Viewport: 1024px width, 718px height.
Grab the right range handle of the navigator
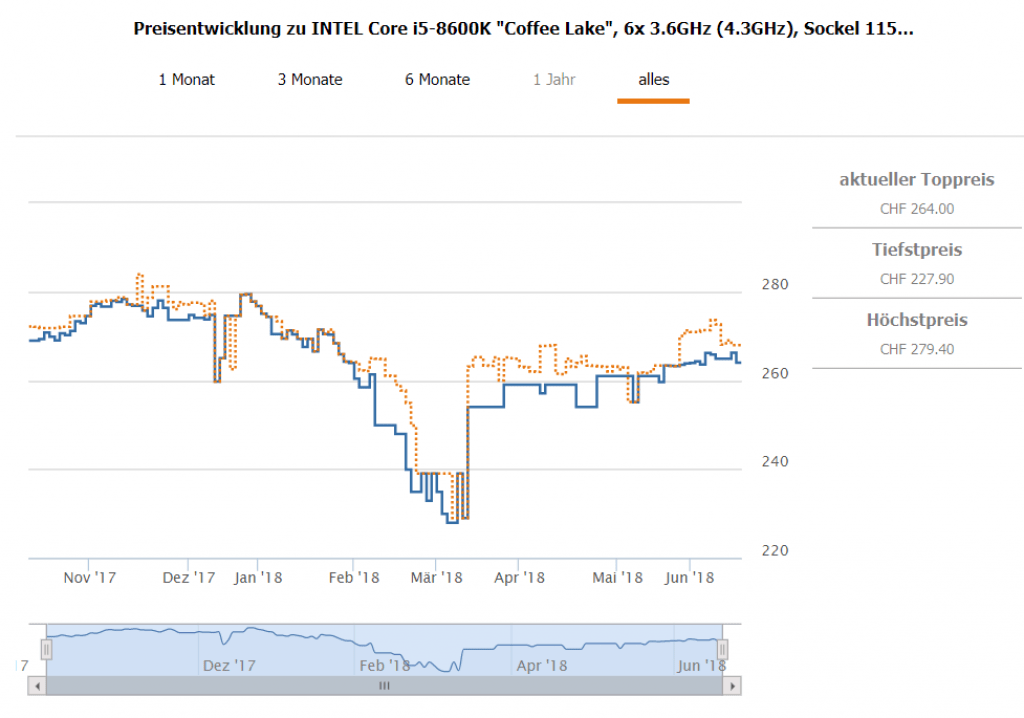point(722,650)
